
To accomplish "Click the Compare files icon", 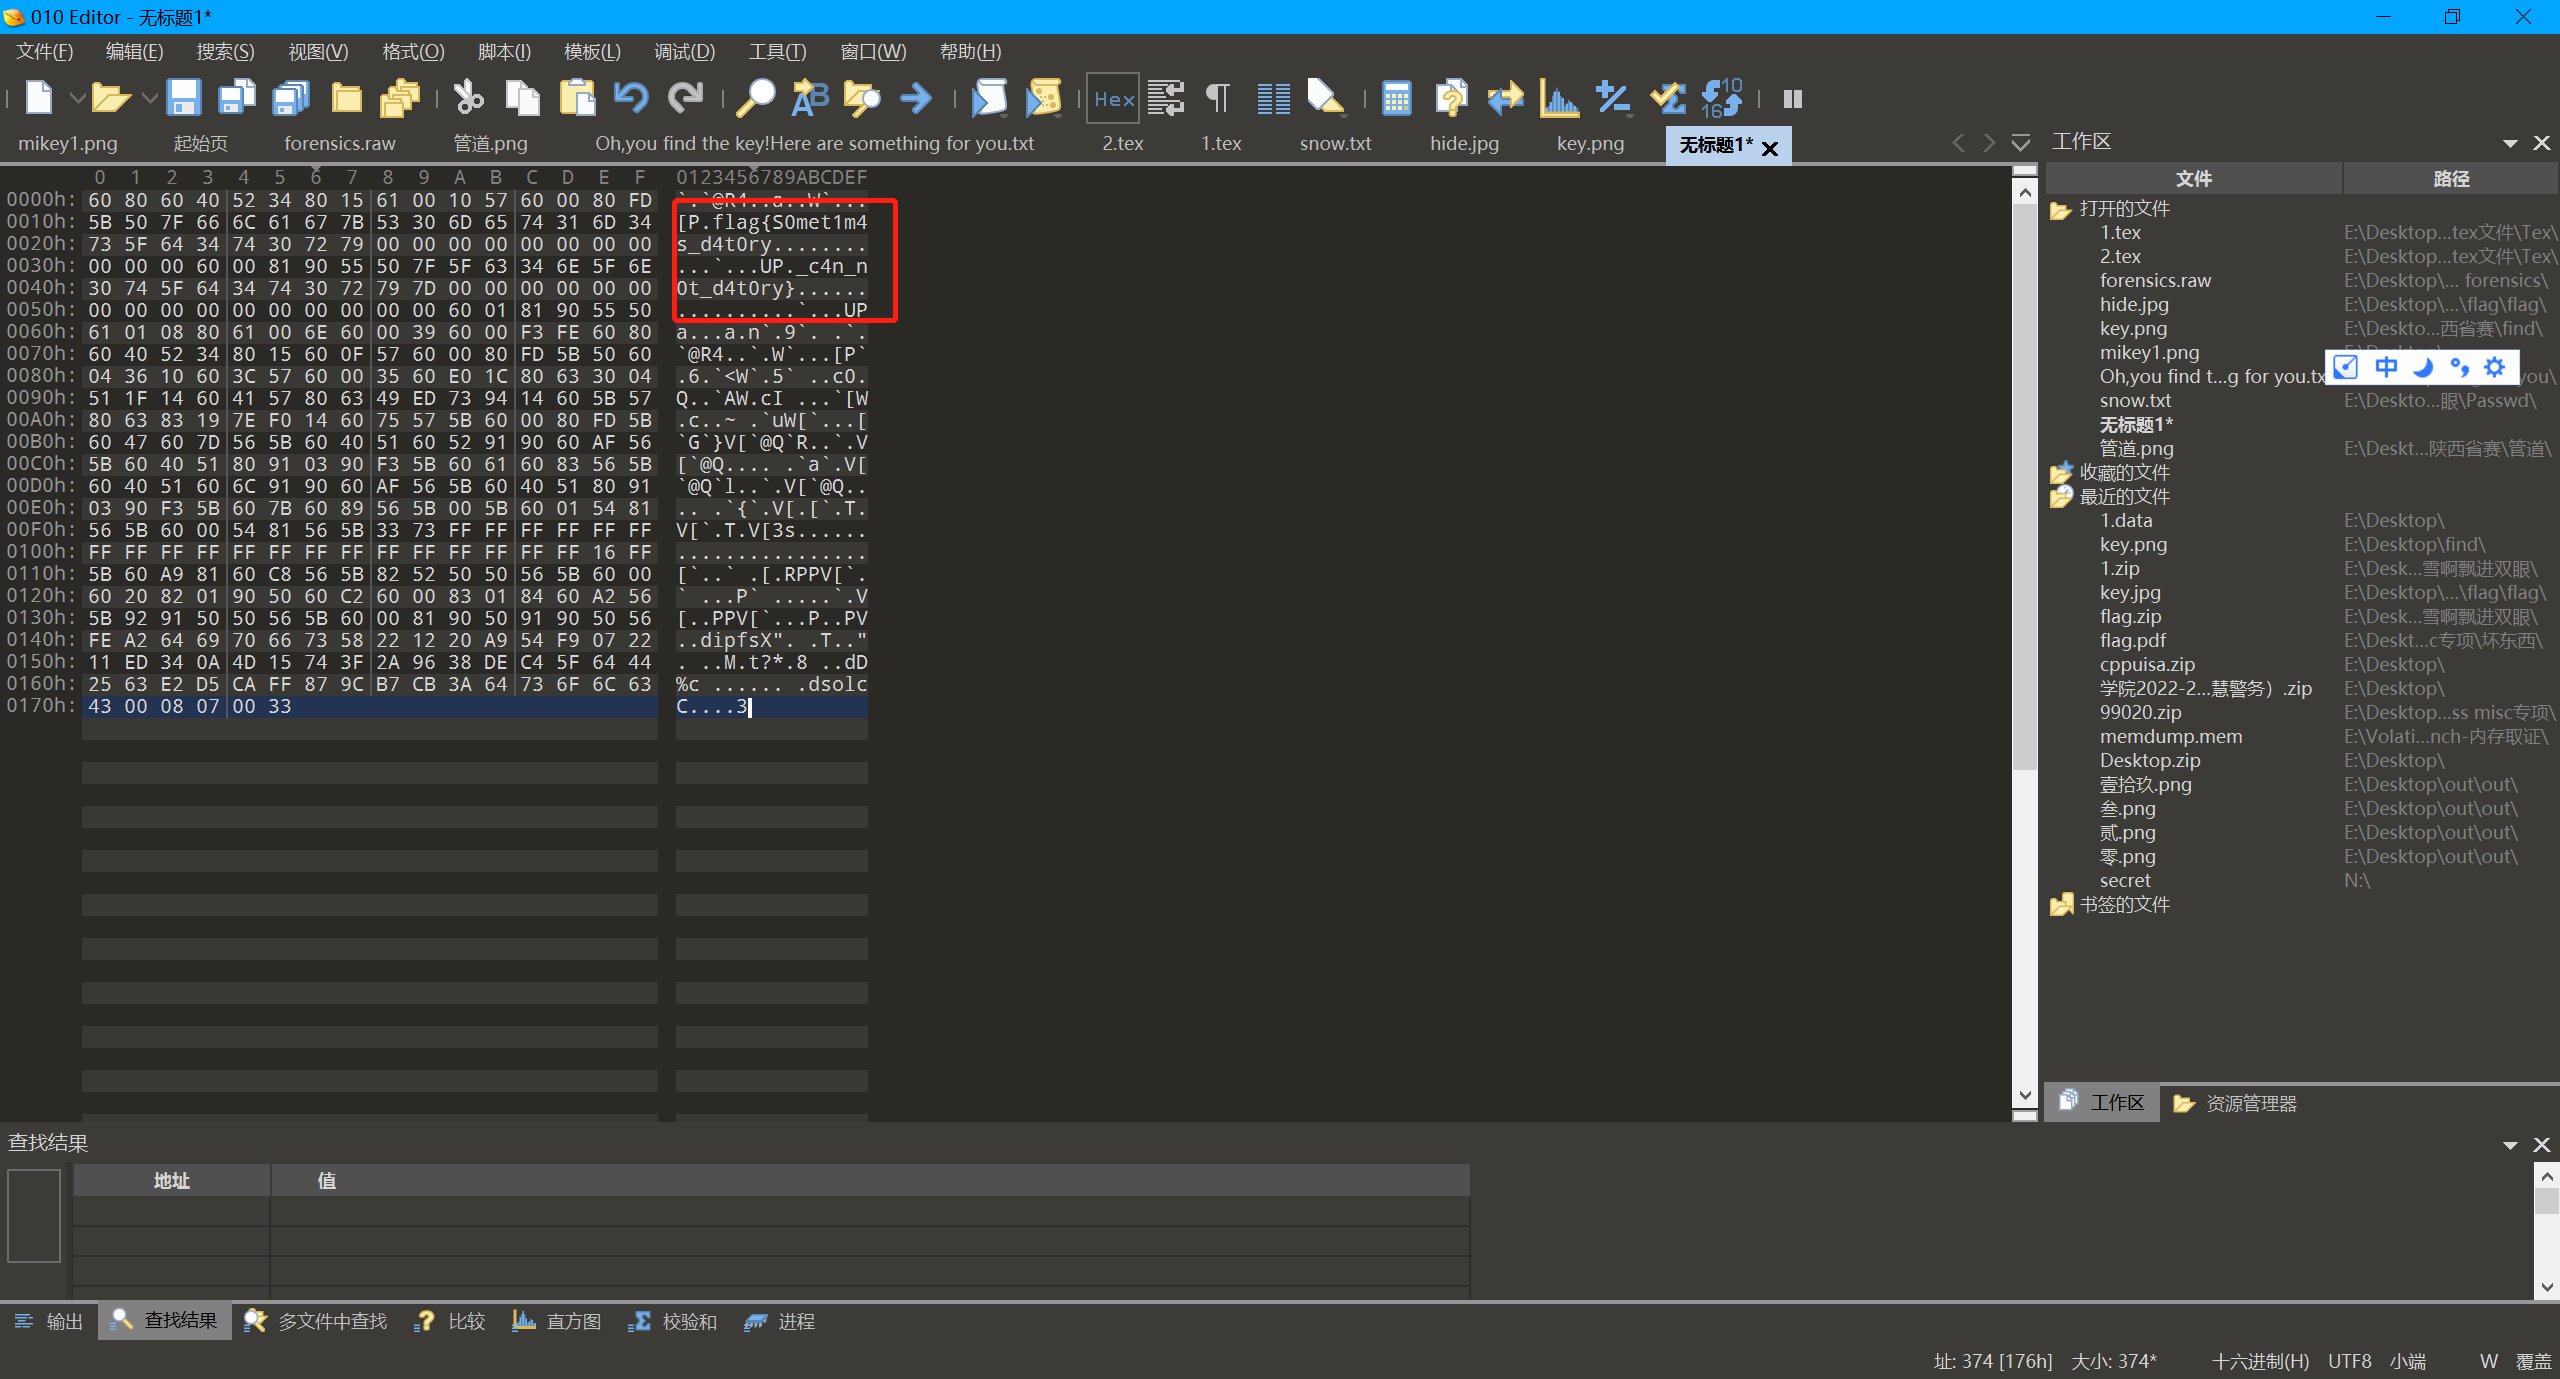I will (x=1451, y=98).
